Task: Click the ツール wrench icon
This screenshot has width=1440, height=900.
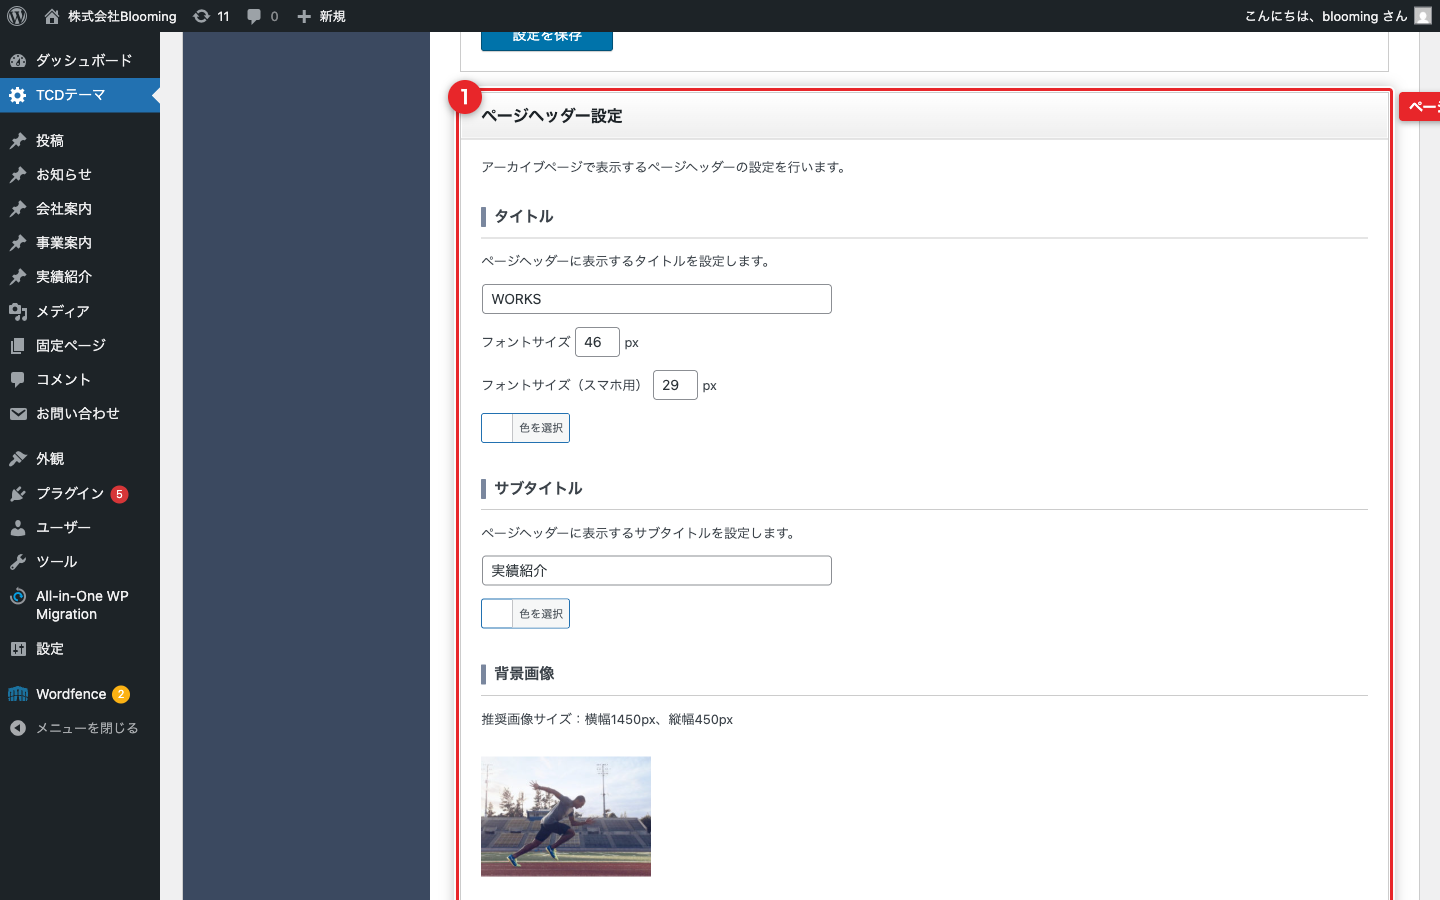Action: (18, 562)
